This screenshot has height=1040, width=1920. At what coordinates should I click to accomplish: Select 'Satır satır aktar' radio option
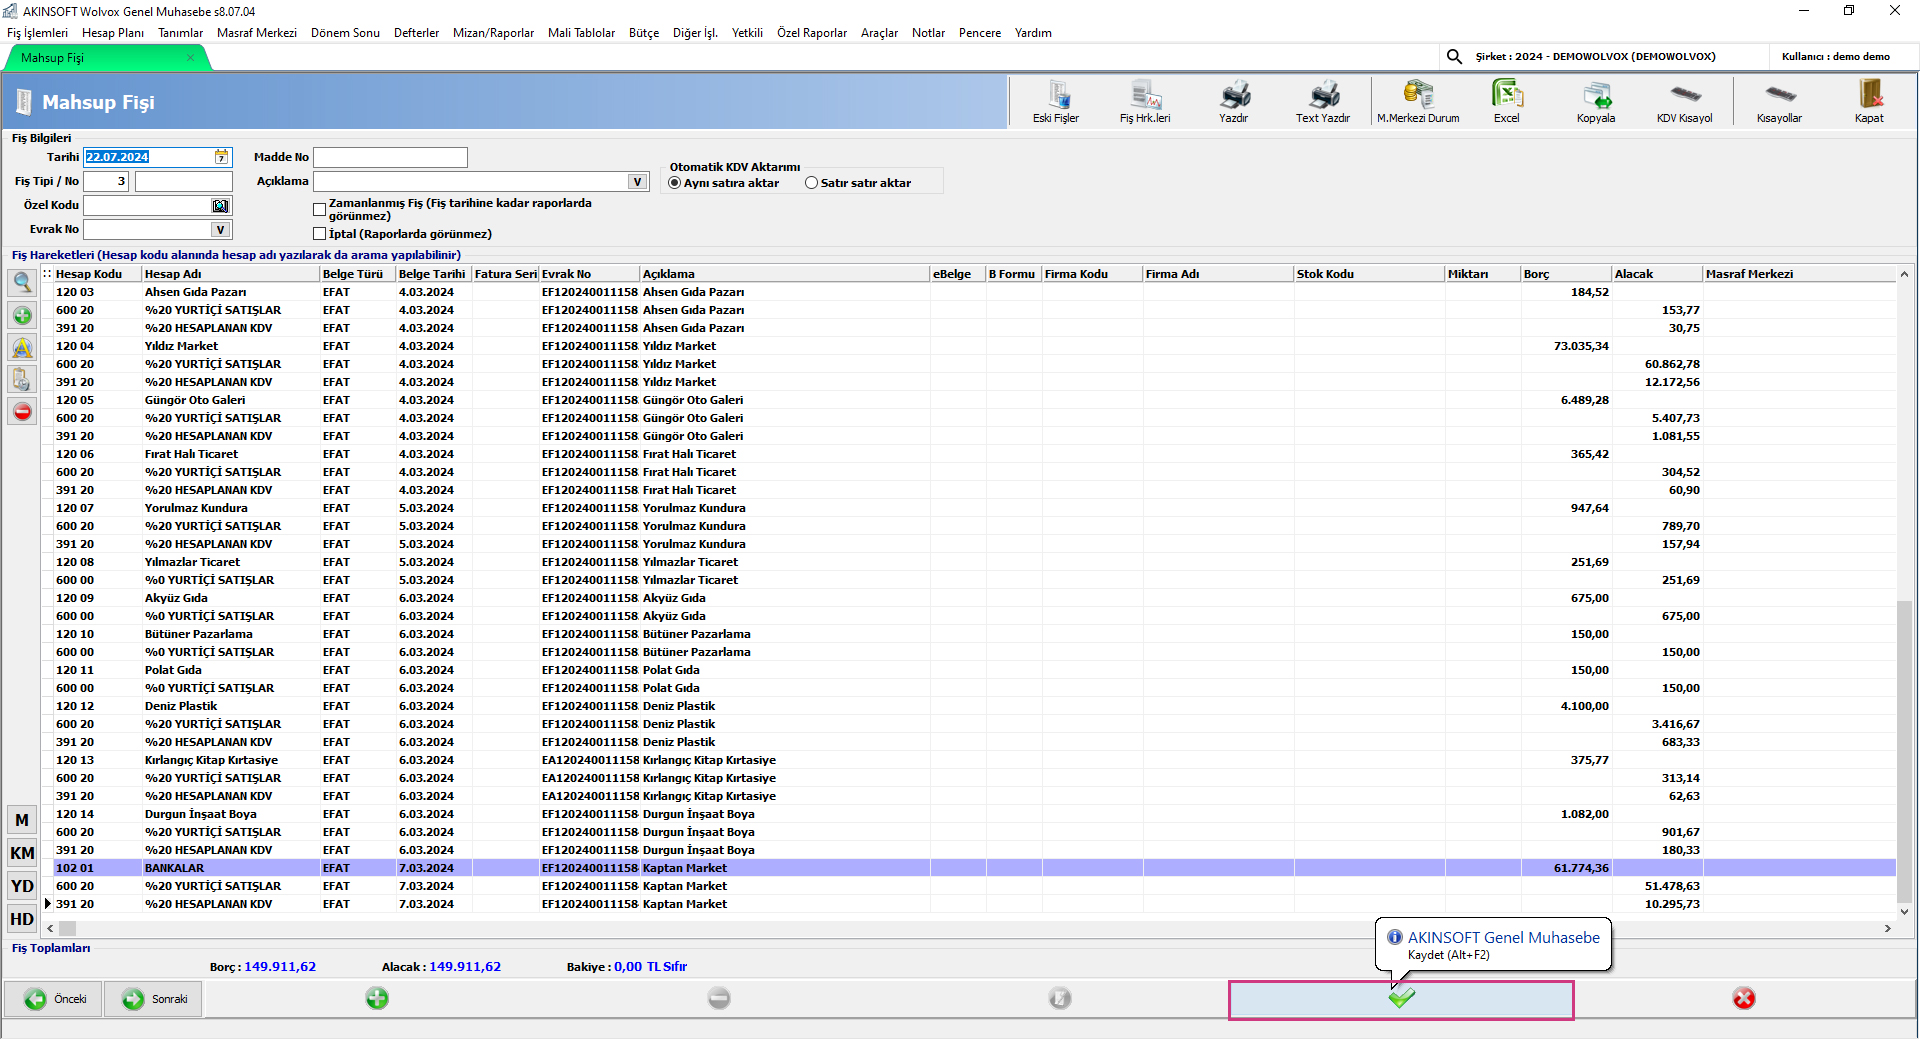coord(812,183)
